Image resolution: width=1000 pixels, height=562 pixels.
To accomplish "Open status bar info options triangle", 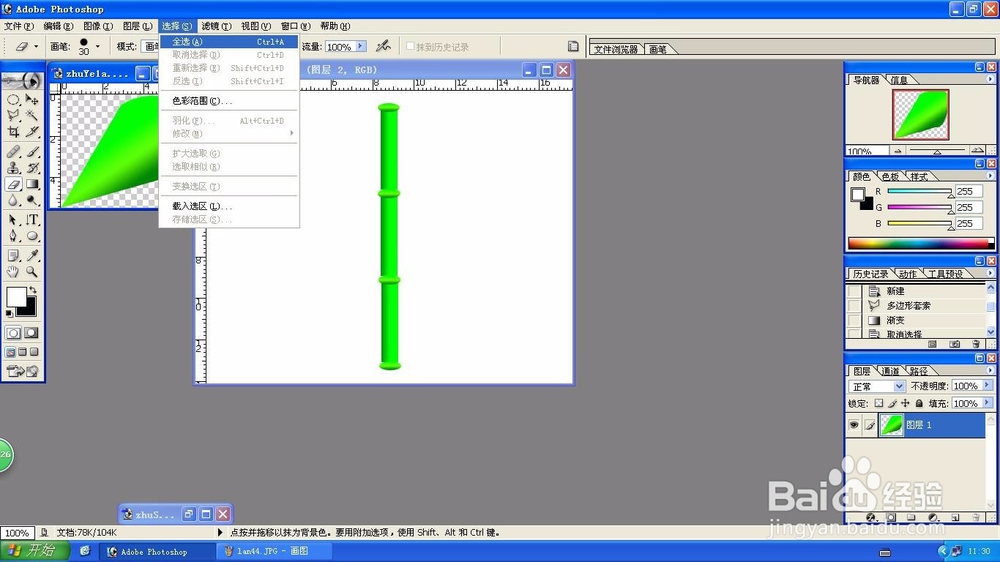I will pyautogui.click(x=220, y=532).
